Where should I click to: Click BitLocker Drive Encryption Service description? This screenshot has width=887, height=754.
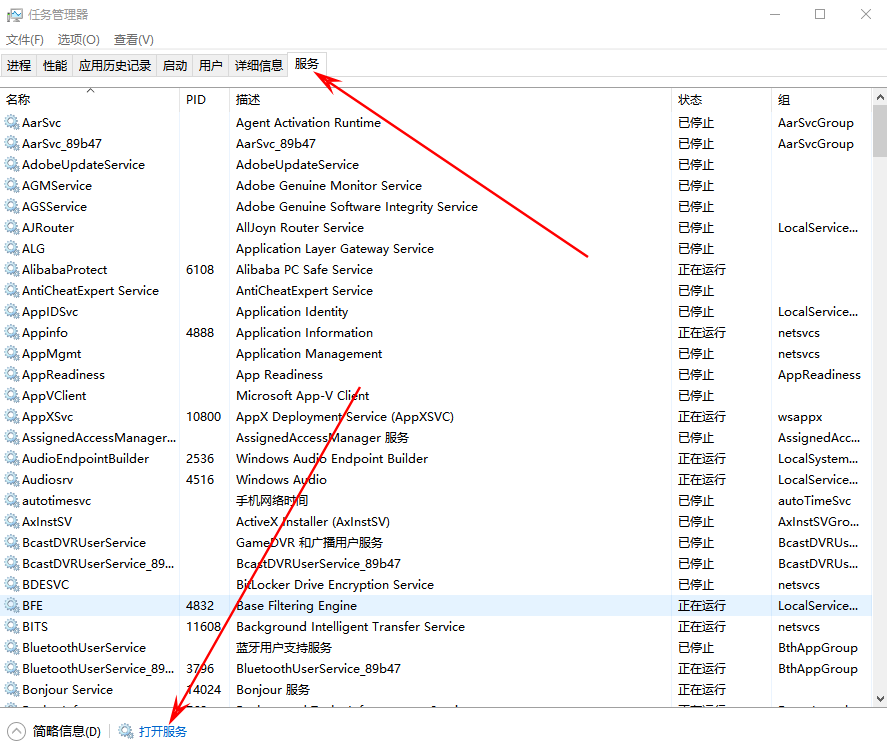[x=335, y=584]
